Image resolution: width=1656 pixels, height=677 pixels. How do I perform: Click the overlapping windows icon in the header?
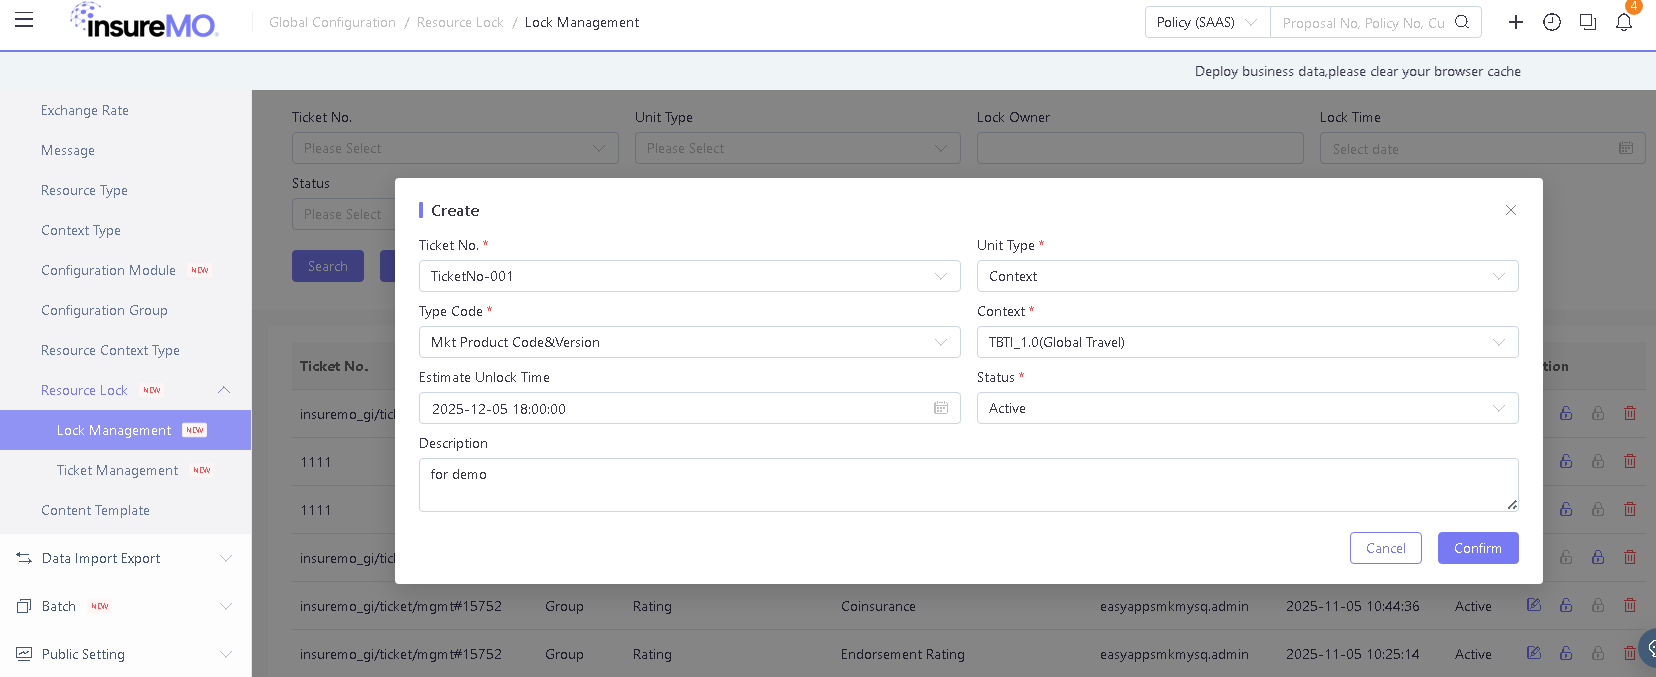point(1588,22)
